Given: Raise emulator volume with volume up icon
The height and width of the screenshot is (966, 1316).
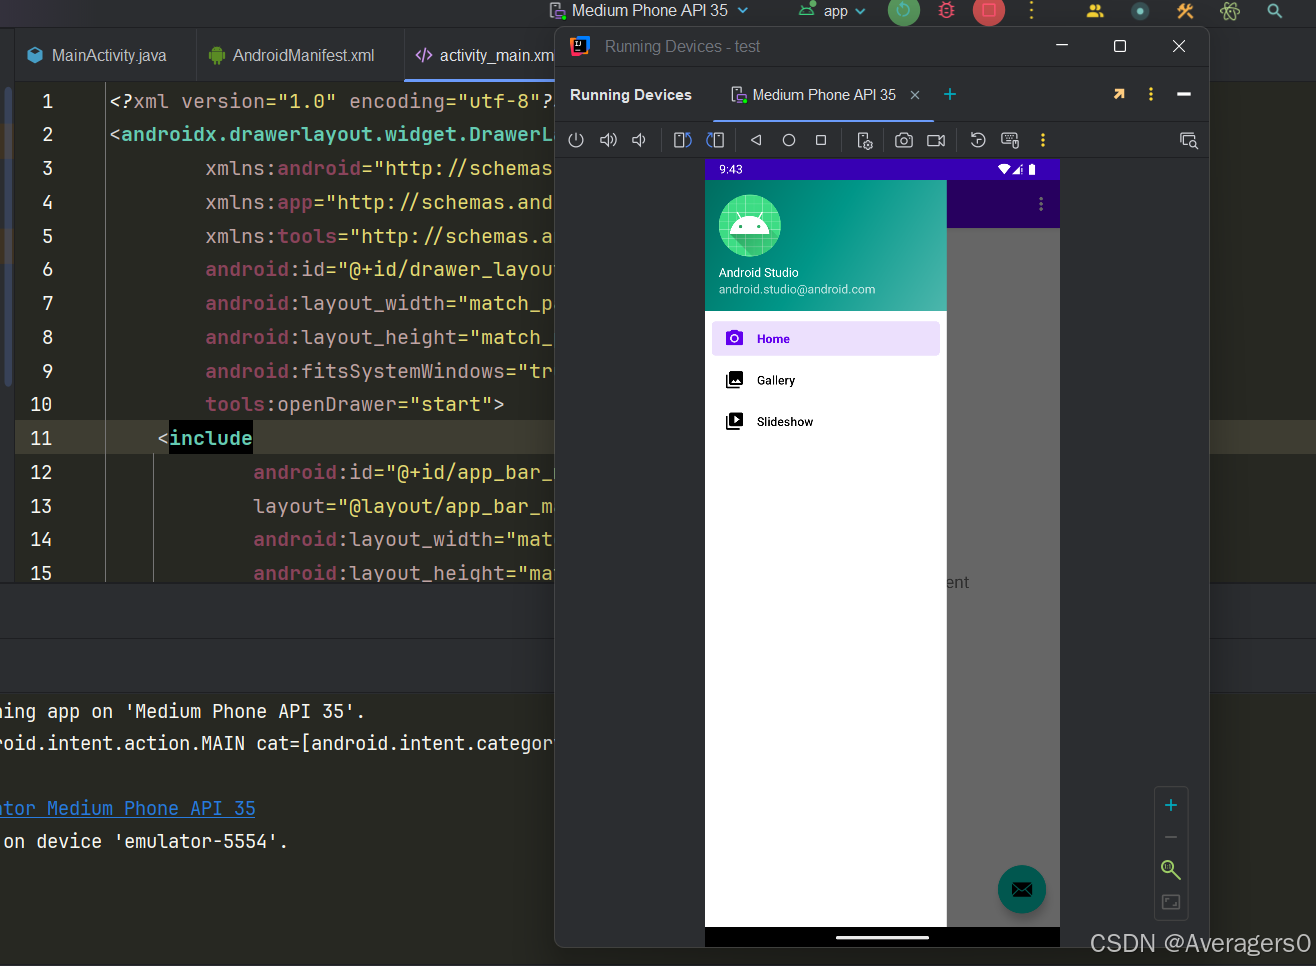Looking at the screenshot, I should click(608, 140).
